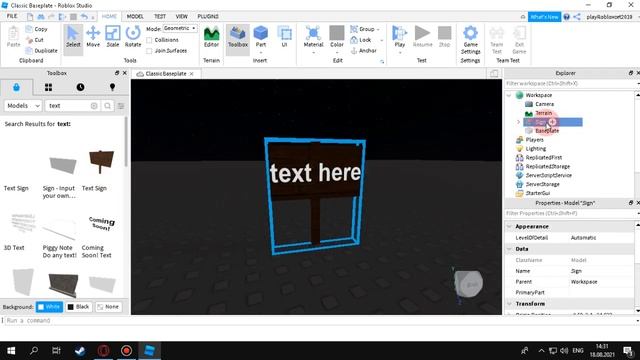
Task: Lock the selection with Lock tool
Action: pyautogui.click(x=361, y=40)
